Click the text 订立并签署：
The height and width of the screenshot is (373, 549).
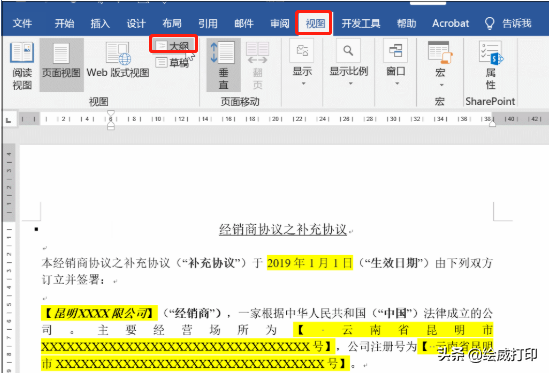tap(74, 280)
